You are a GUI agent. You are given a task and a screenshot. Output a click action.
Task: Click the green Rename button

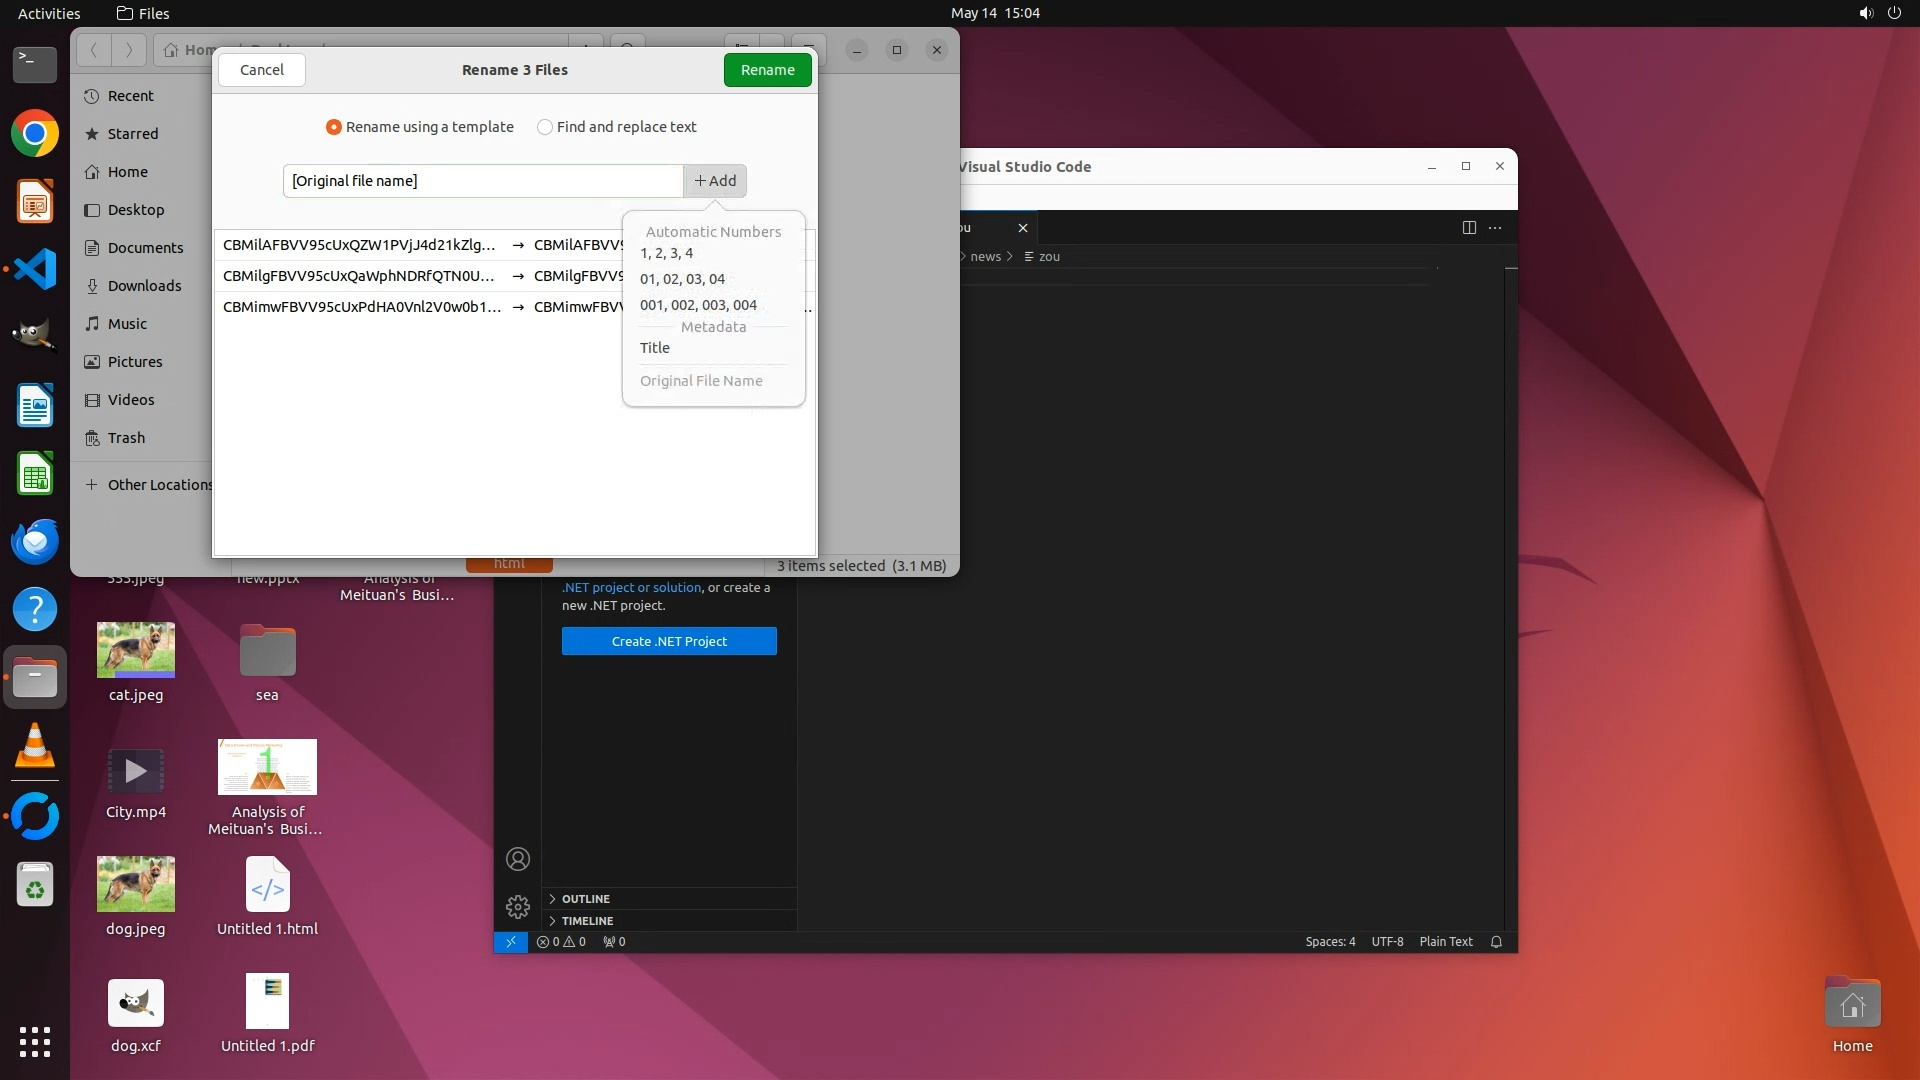click(767, 70)
